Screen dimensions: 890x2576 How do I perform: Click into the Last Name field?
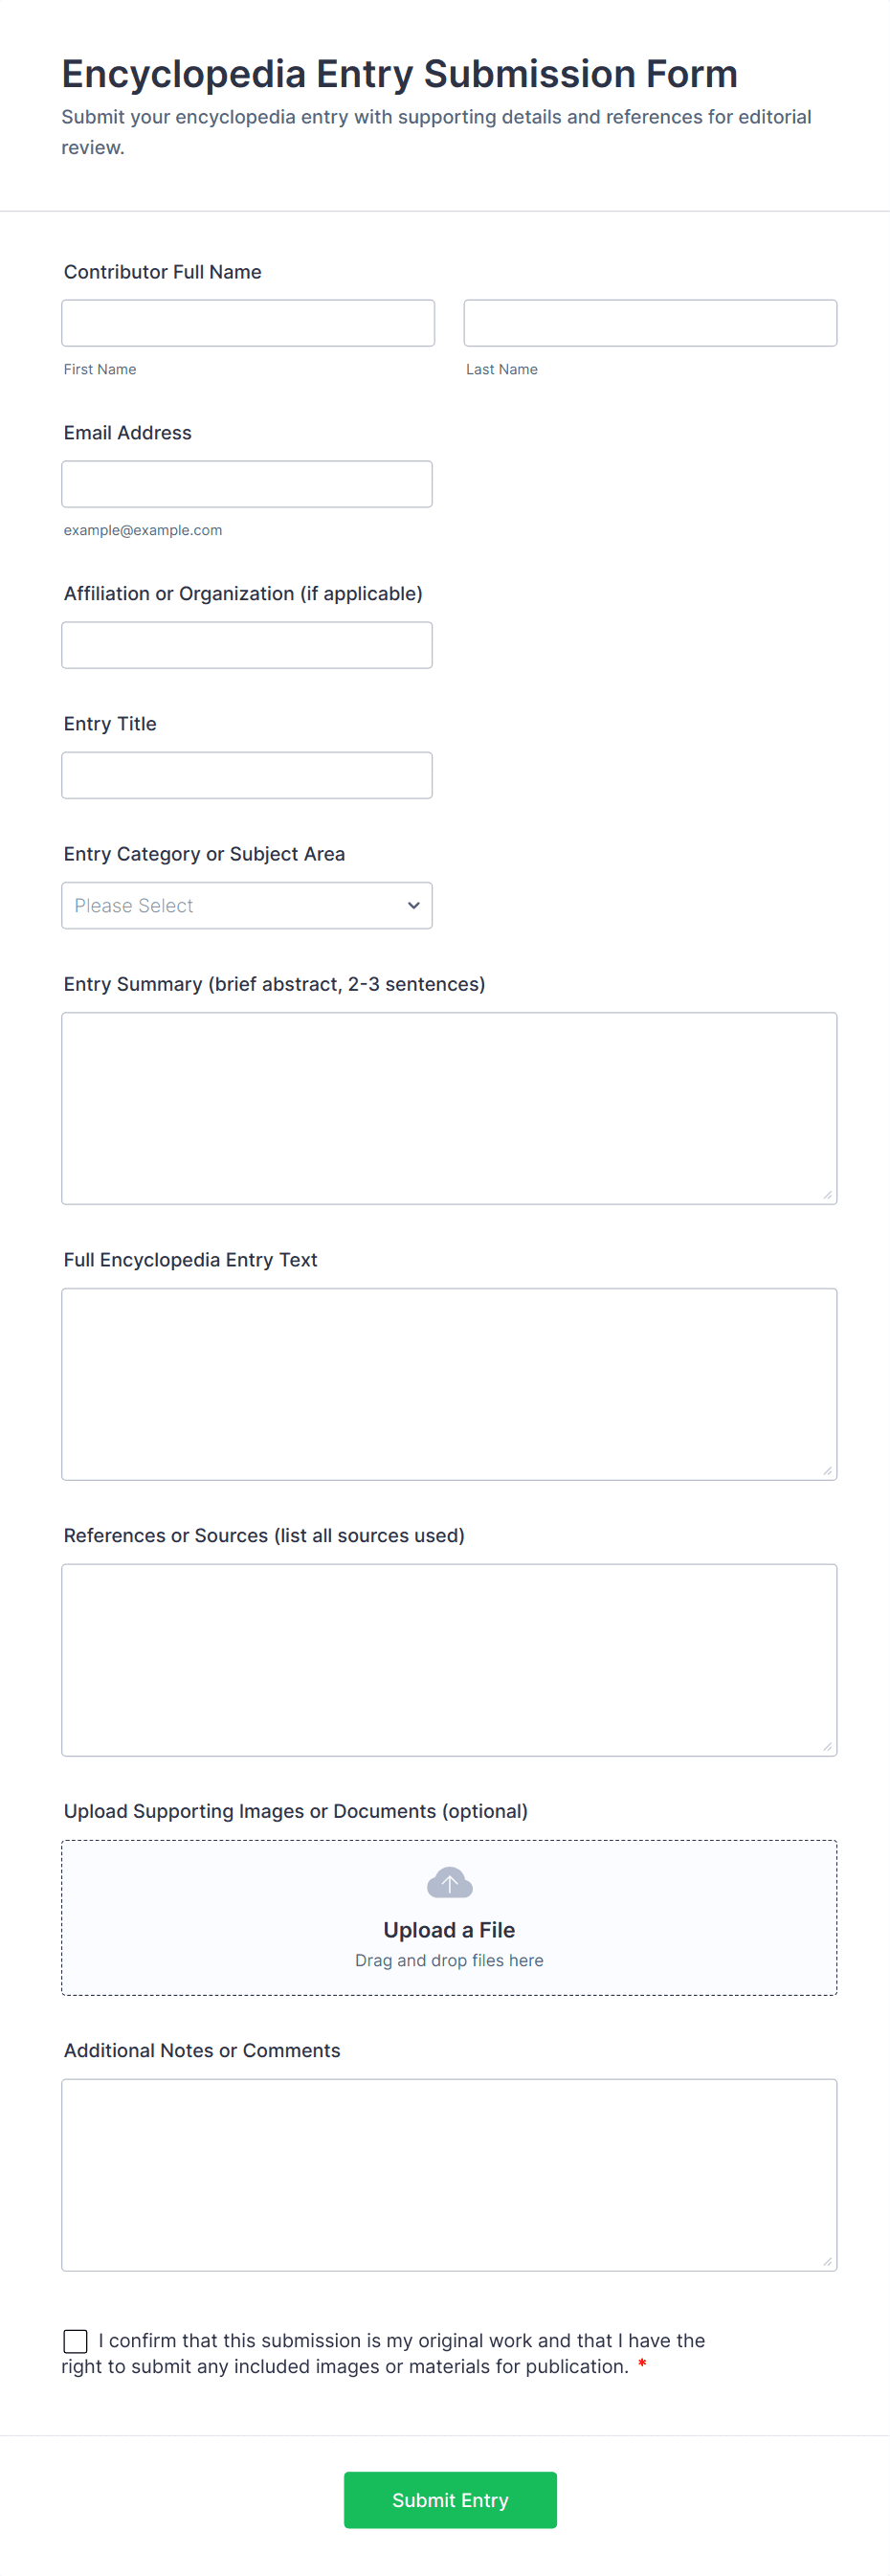(650, 323)
